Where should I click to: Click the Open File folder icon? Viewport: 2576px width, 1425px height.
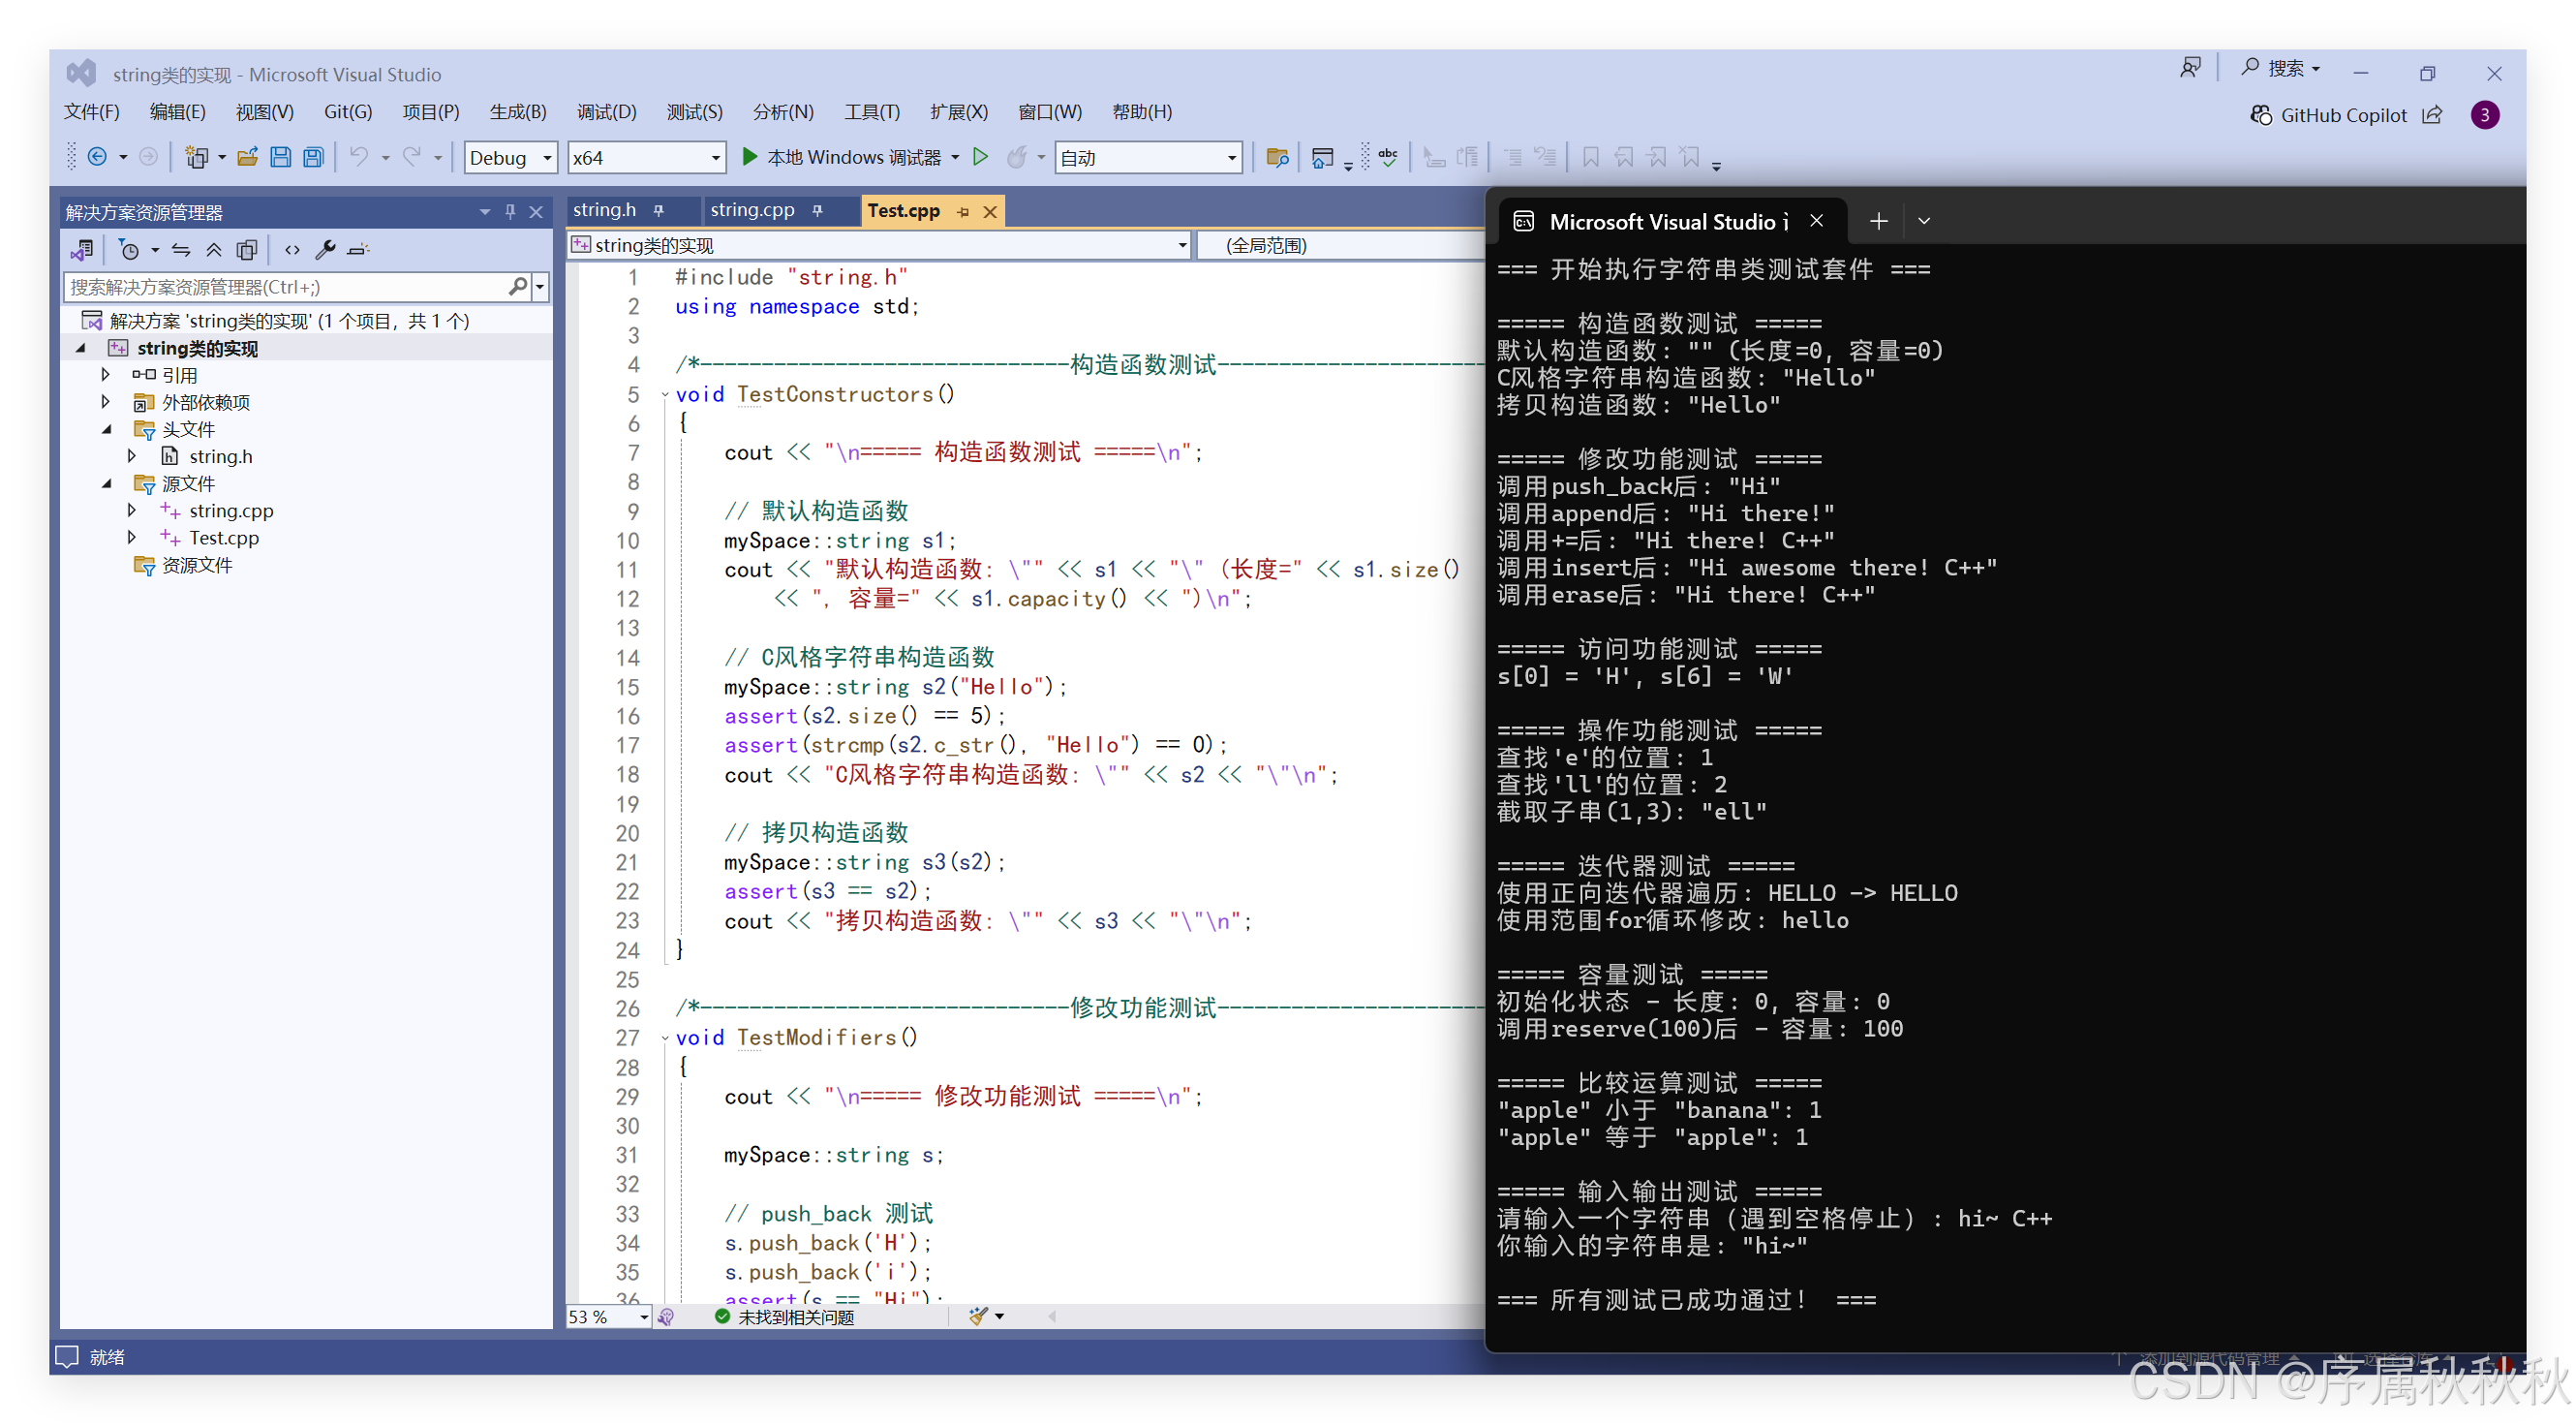point(248,157)
